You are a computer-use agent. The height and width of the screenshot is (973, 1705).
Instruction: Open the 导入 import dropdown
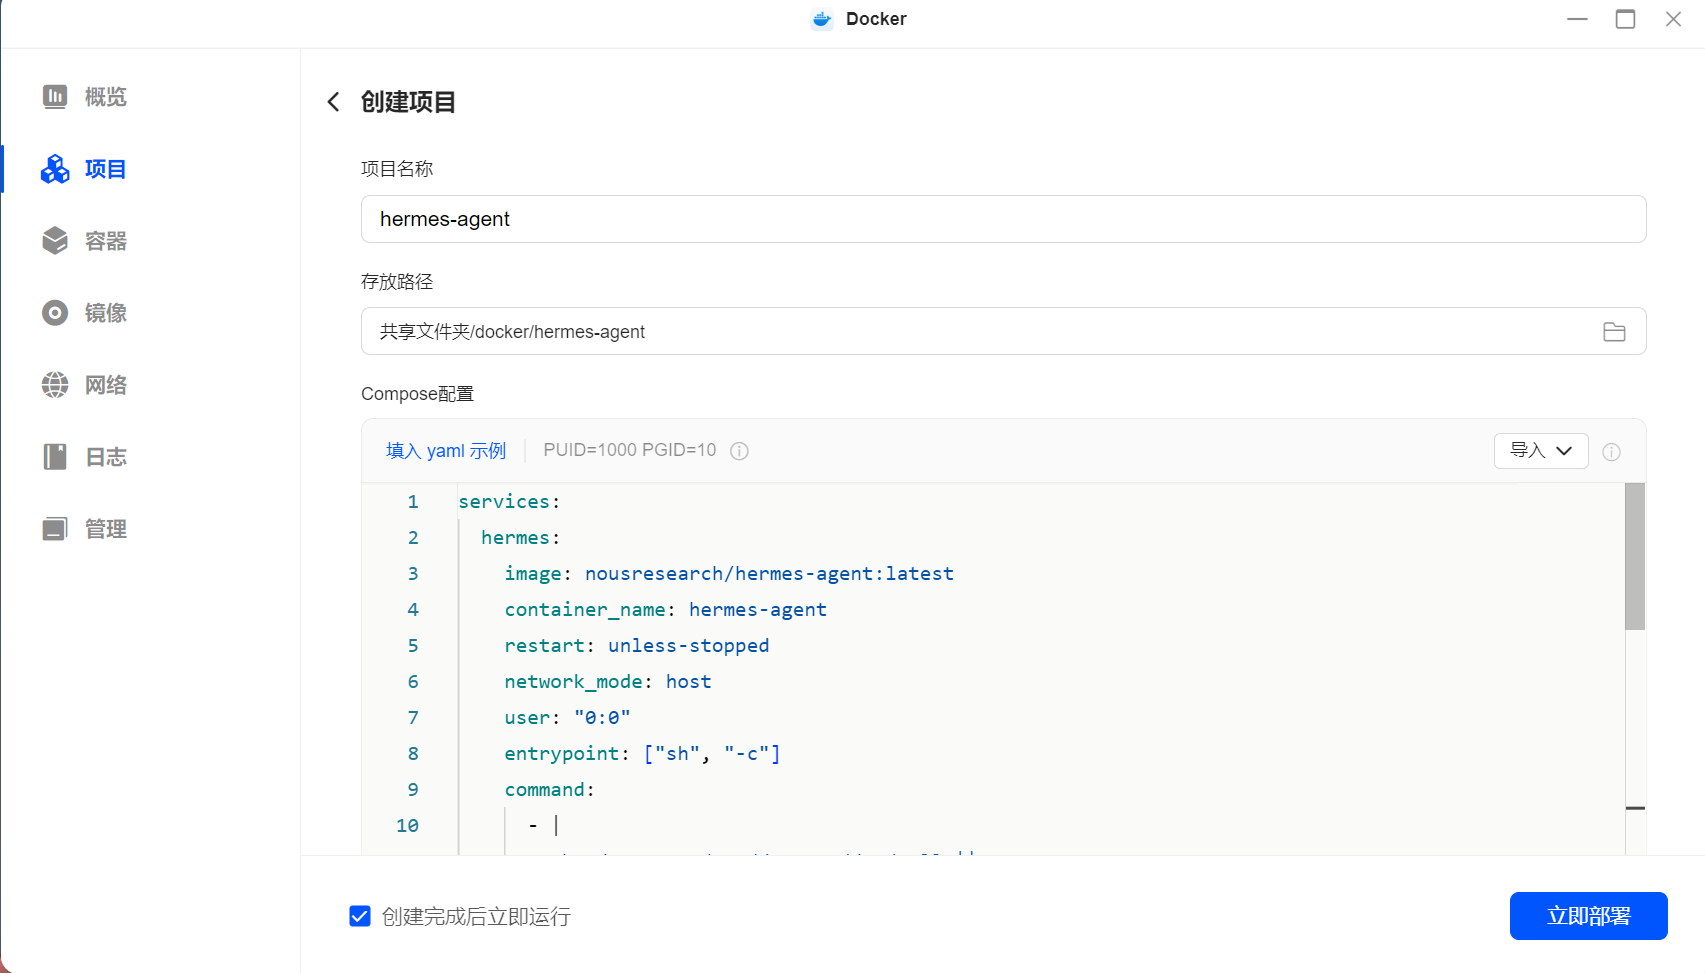1541,451
